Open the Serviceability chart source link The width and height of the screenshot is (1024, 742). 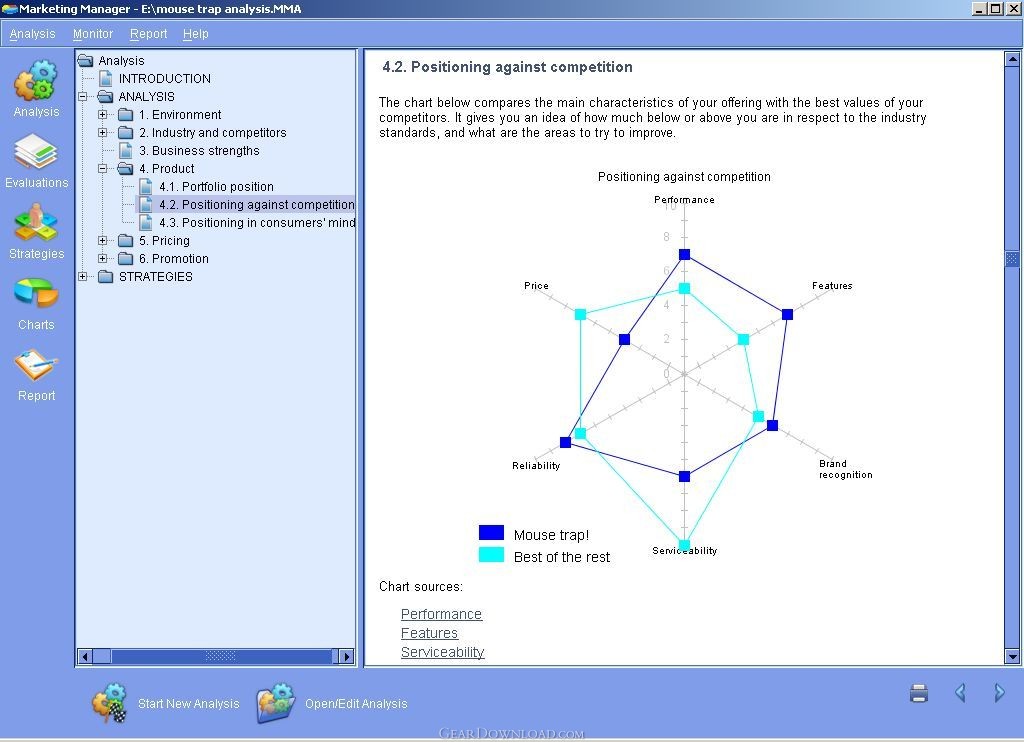pos(442,652)
